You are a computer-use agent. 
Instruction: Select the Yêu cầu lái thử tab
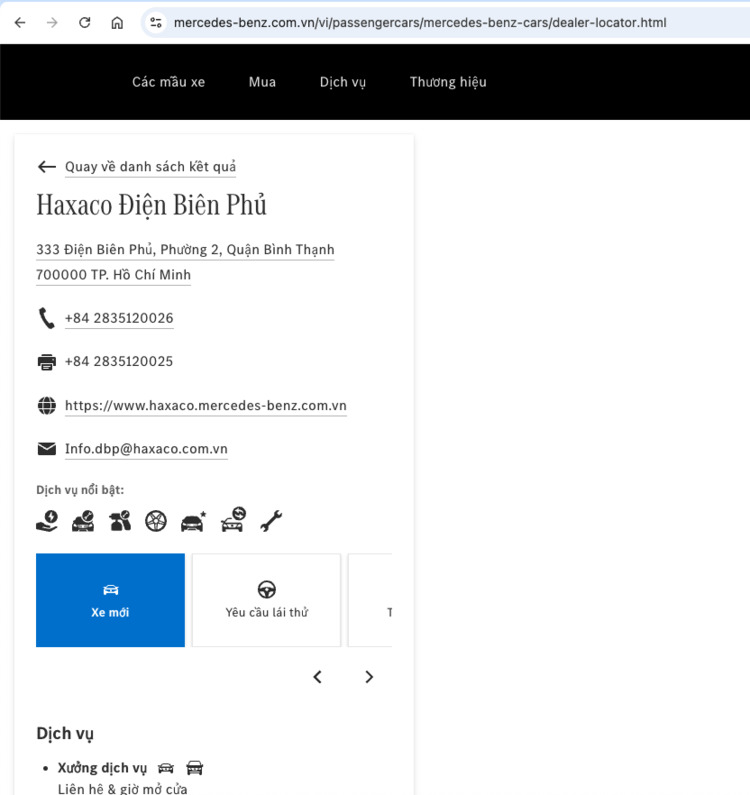point(267,600)
